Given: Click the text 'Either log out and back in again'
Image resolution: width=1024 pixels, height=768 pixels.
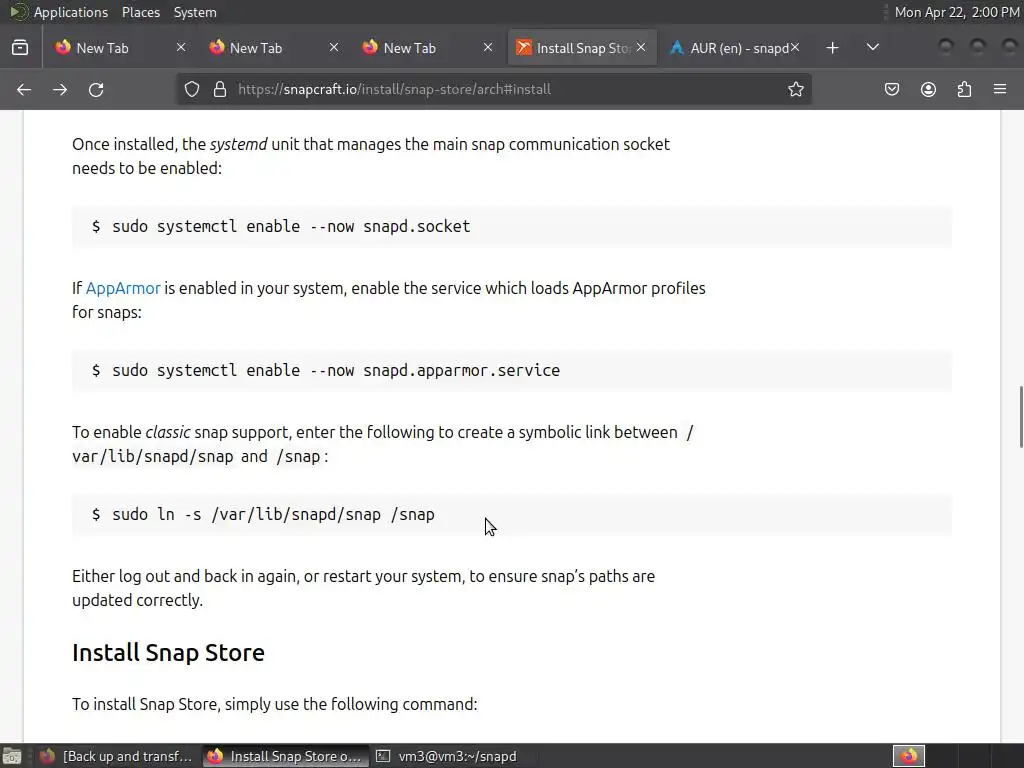Looking at the screenshot, I should click(185, 577).
